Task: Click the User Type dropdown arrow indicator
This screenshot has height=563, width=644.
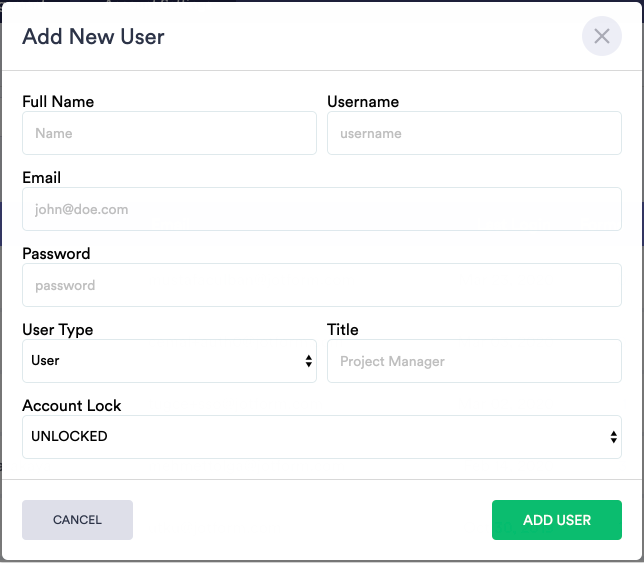Action: click(x=309, y=361)
